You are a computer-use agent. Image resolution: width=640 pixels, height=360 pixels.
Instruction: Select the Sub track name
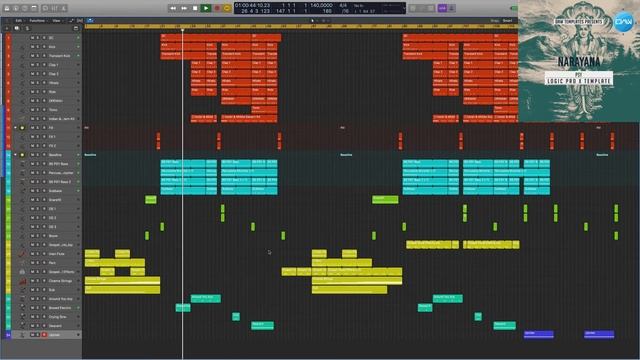52,290
